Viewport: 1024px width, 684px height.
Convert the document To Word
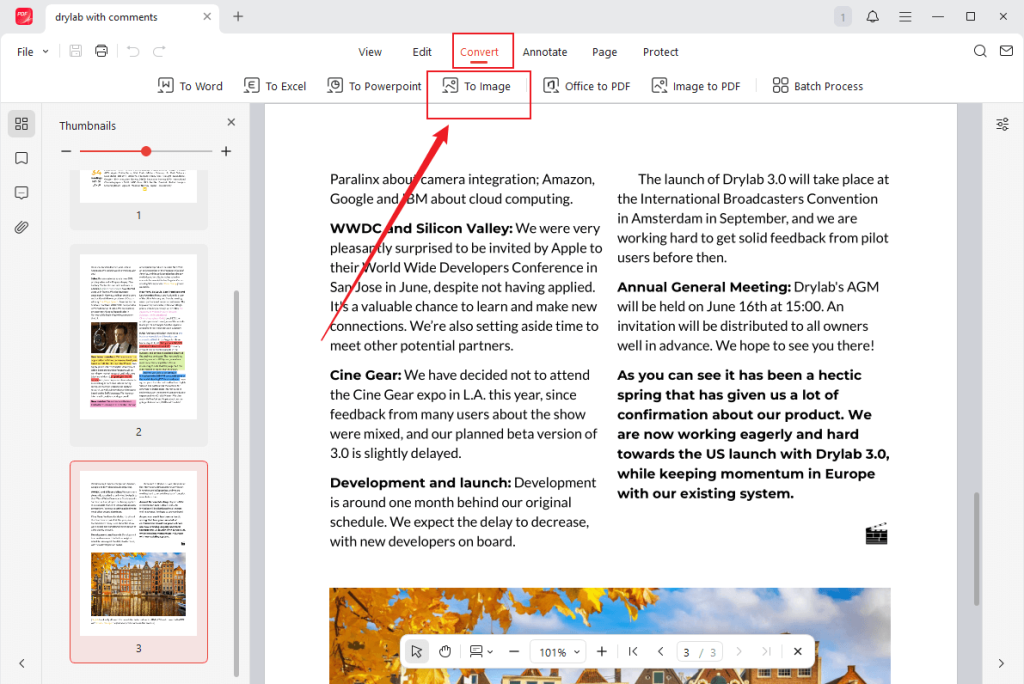point(190,86)
